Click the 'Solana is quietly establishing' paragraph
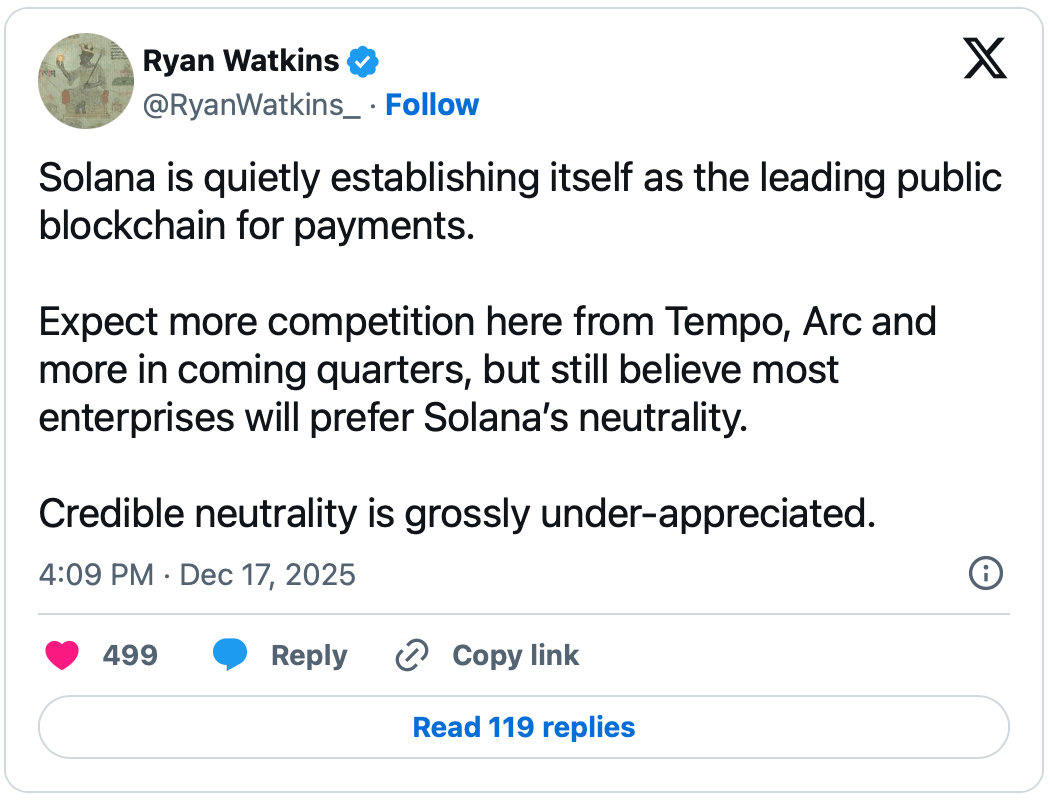The image size is (1050, 800). pos(520,201)
